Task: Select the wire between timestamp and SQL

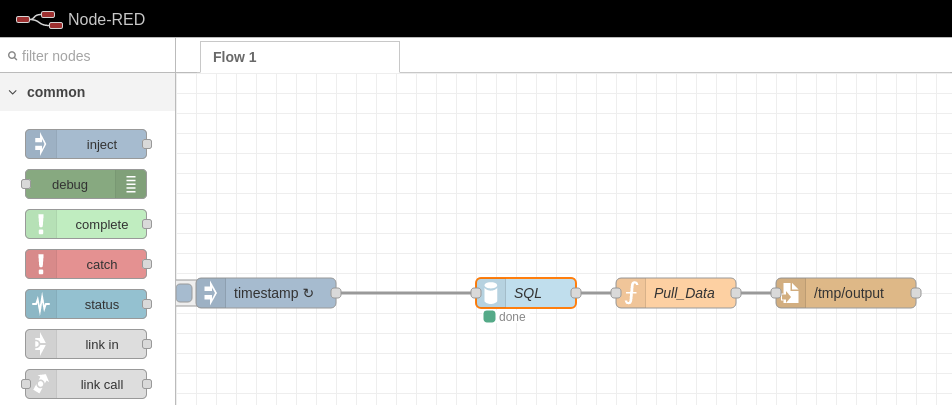Action: tap(406, 293)
